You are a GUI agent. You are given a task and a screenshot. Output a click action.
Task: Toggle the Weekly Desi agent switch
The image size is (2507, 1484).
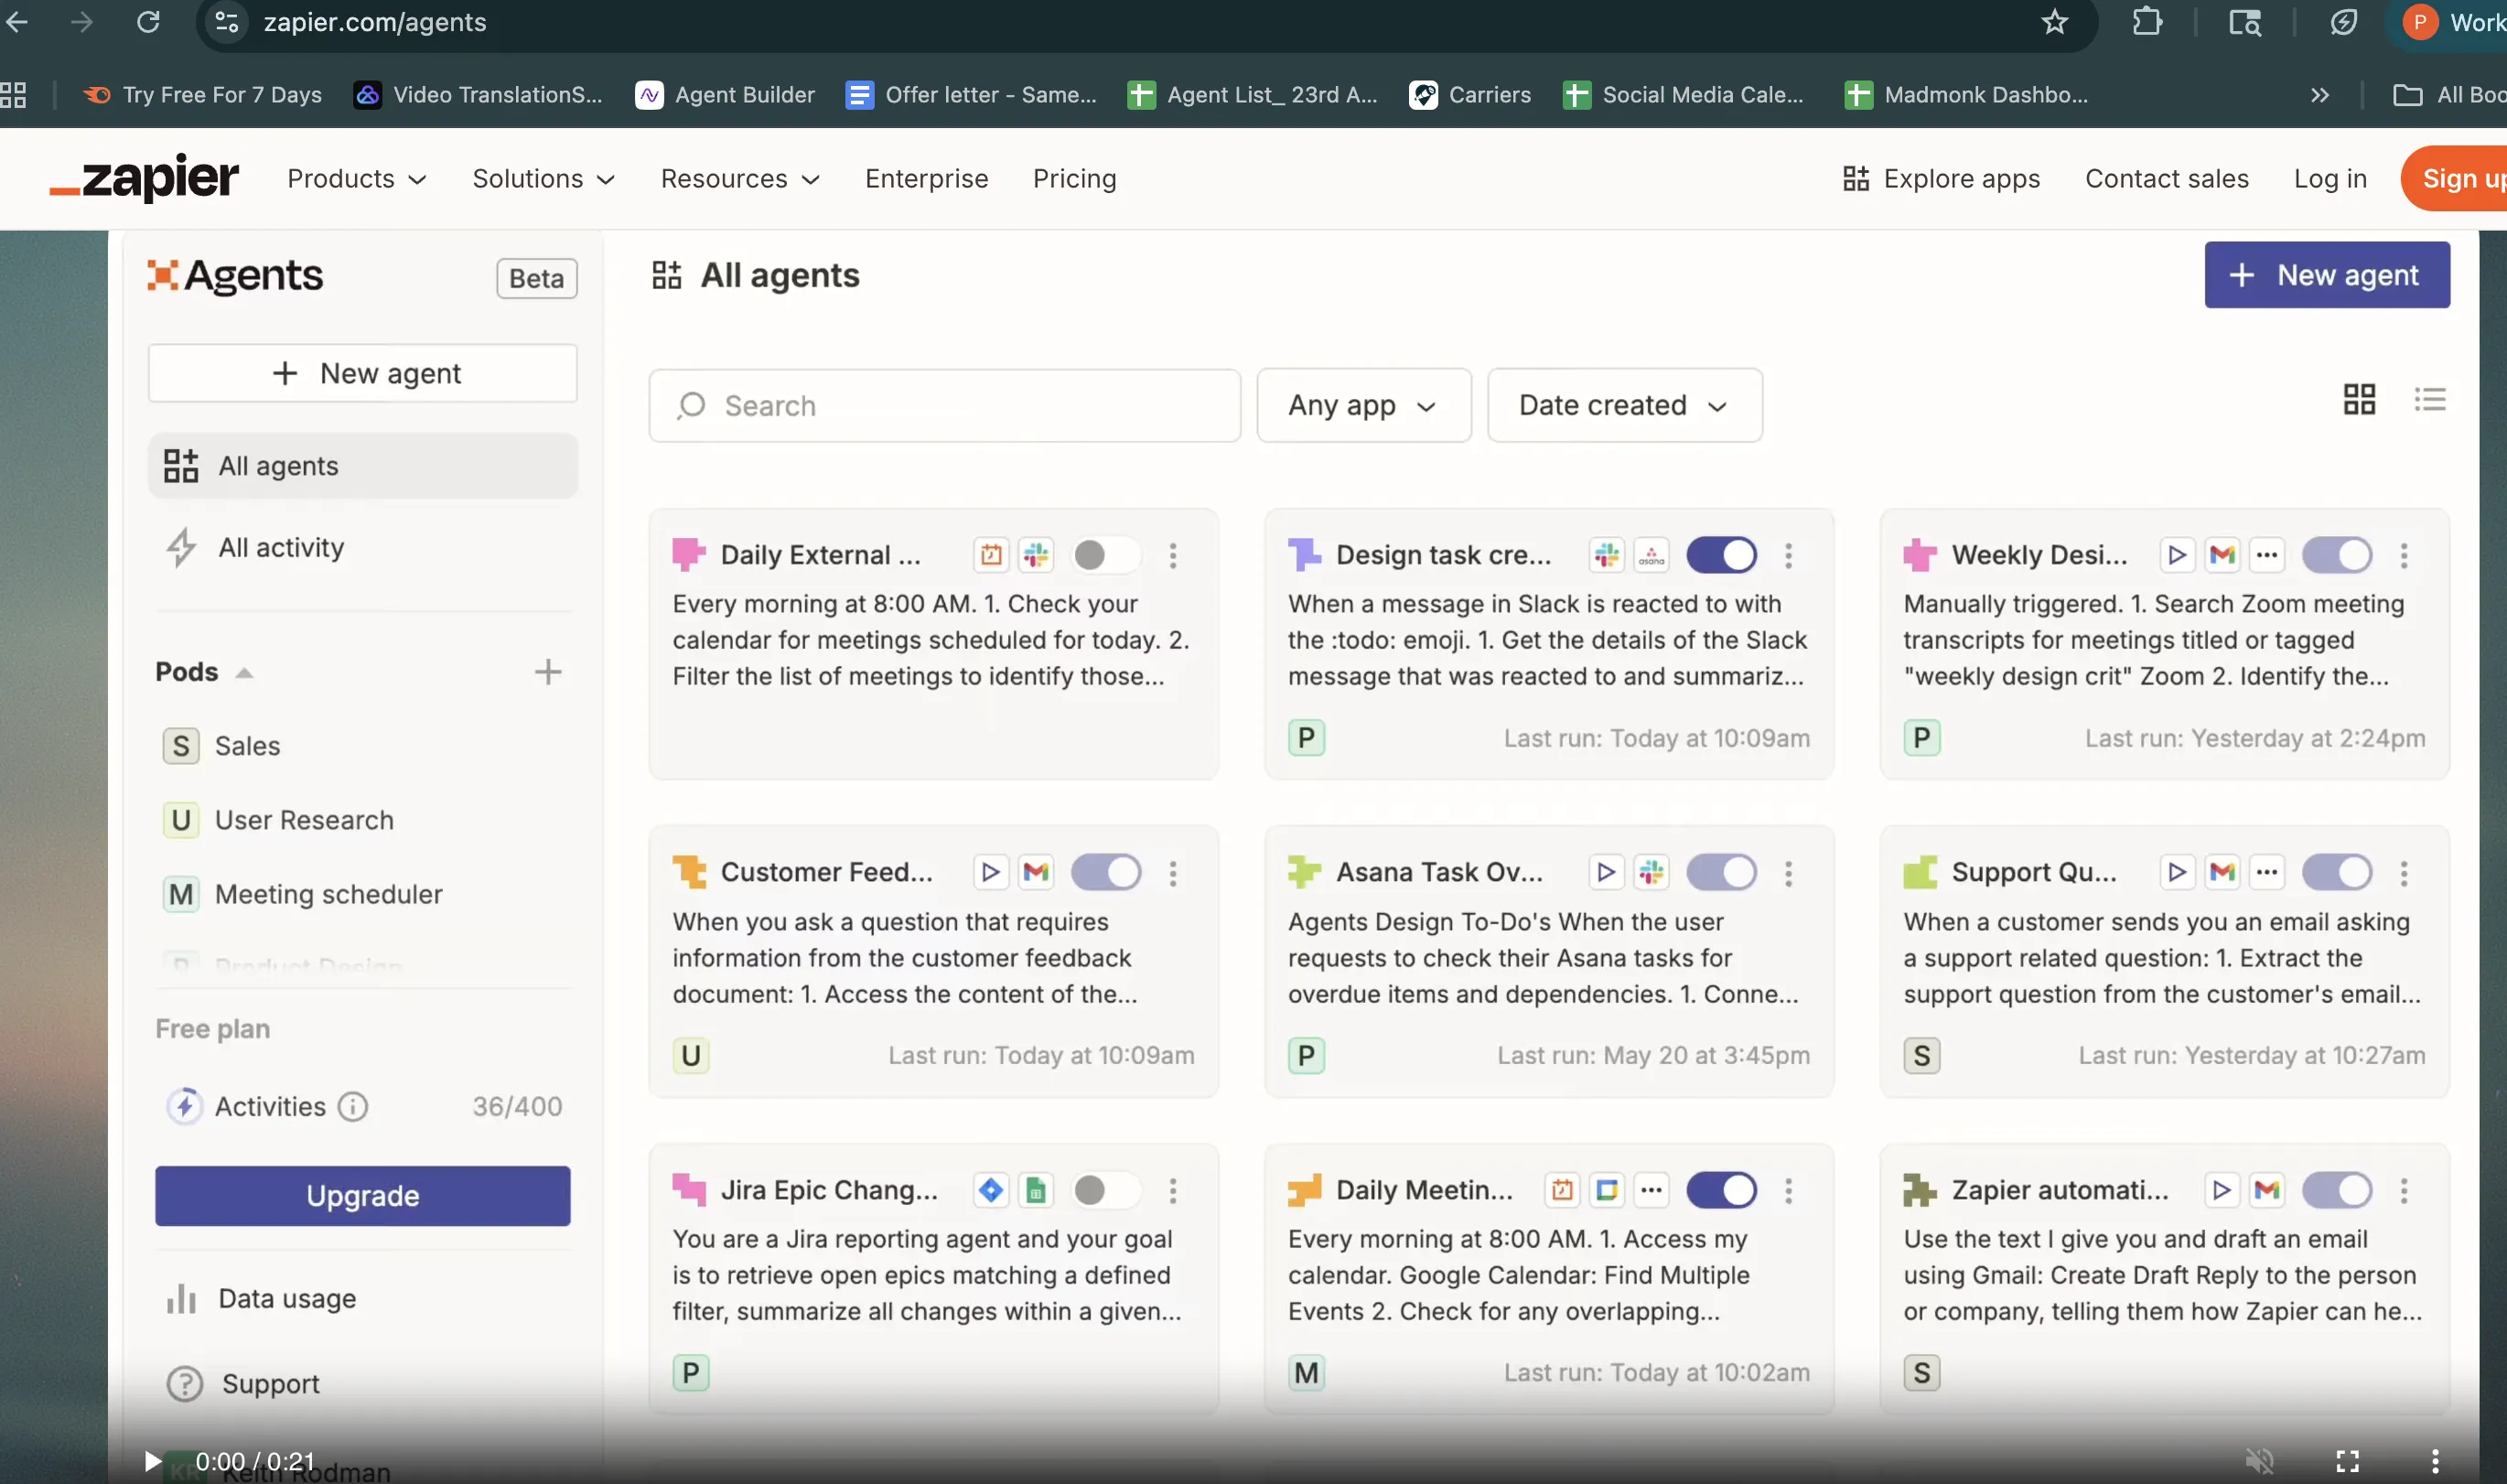click(2337, 555)
